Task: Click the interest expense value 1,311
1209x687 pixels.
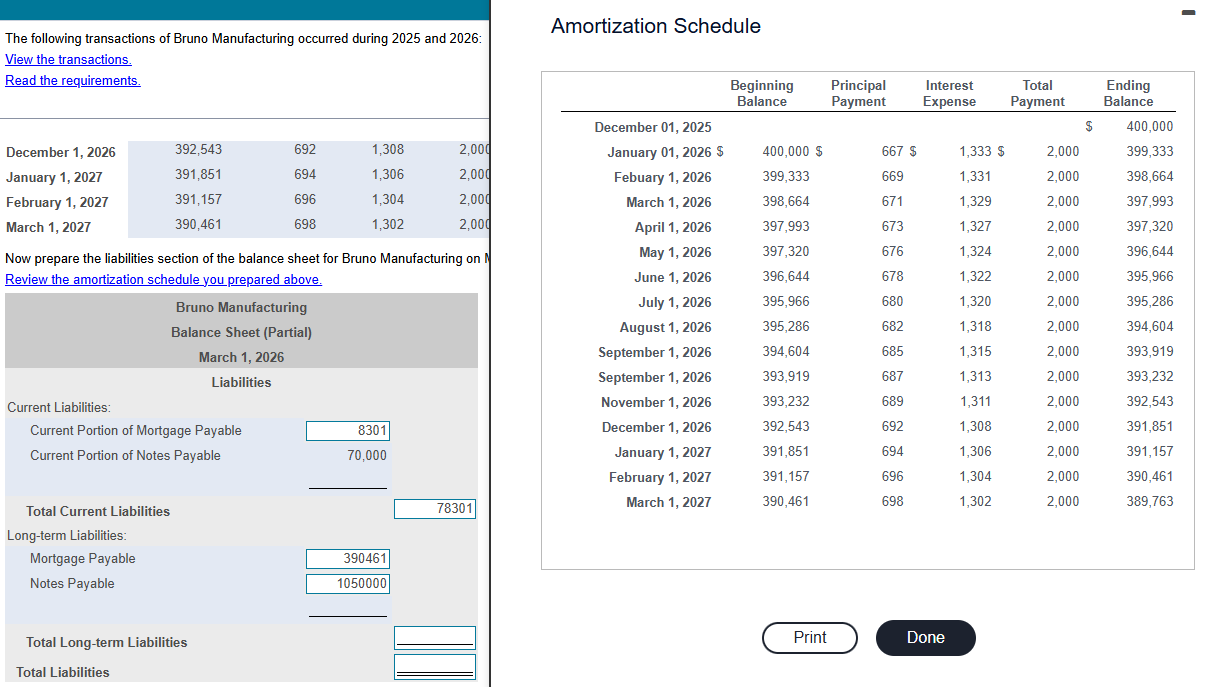Action: 975,401
